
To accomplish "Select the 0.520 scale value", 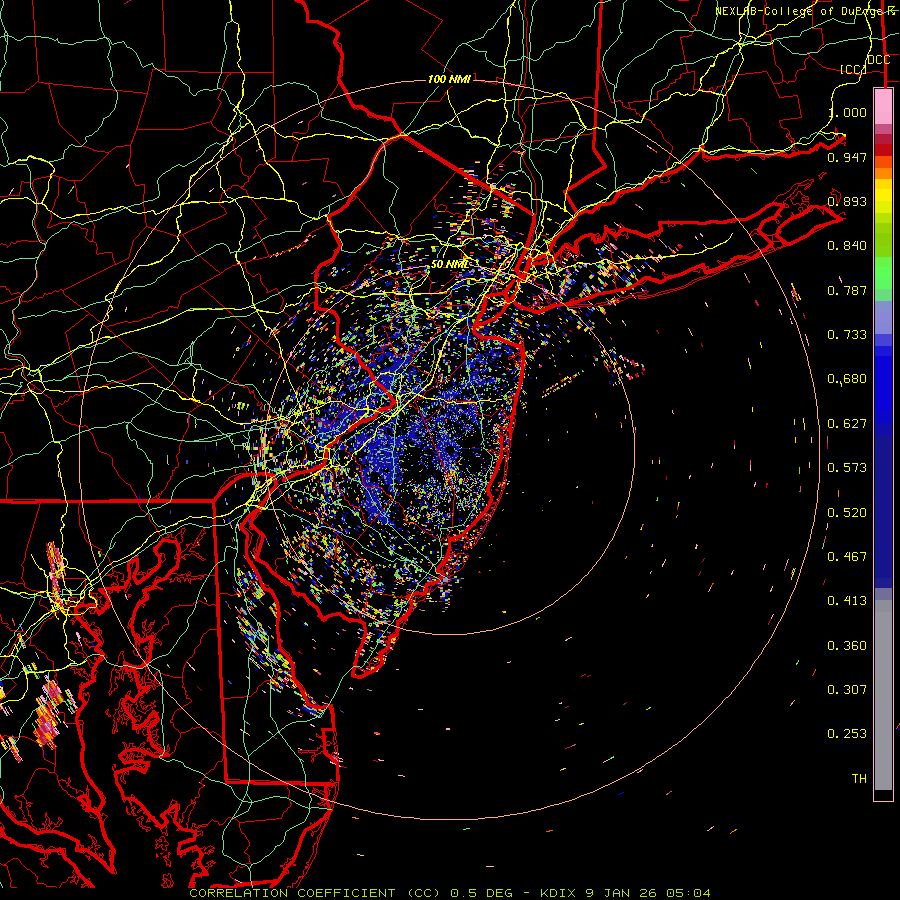I will pyautogui.click(x=847, y=513).
